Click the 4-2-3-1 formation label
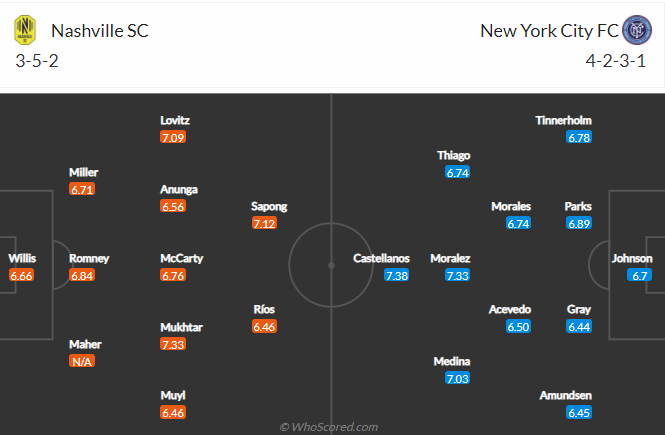Screen dimensions: 665x435 (616, 61)
